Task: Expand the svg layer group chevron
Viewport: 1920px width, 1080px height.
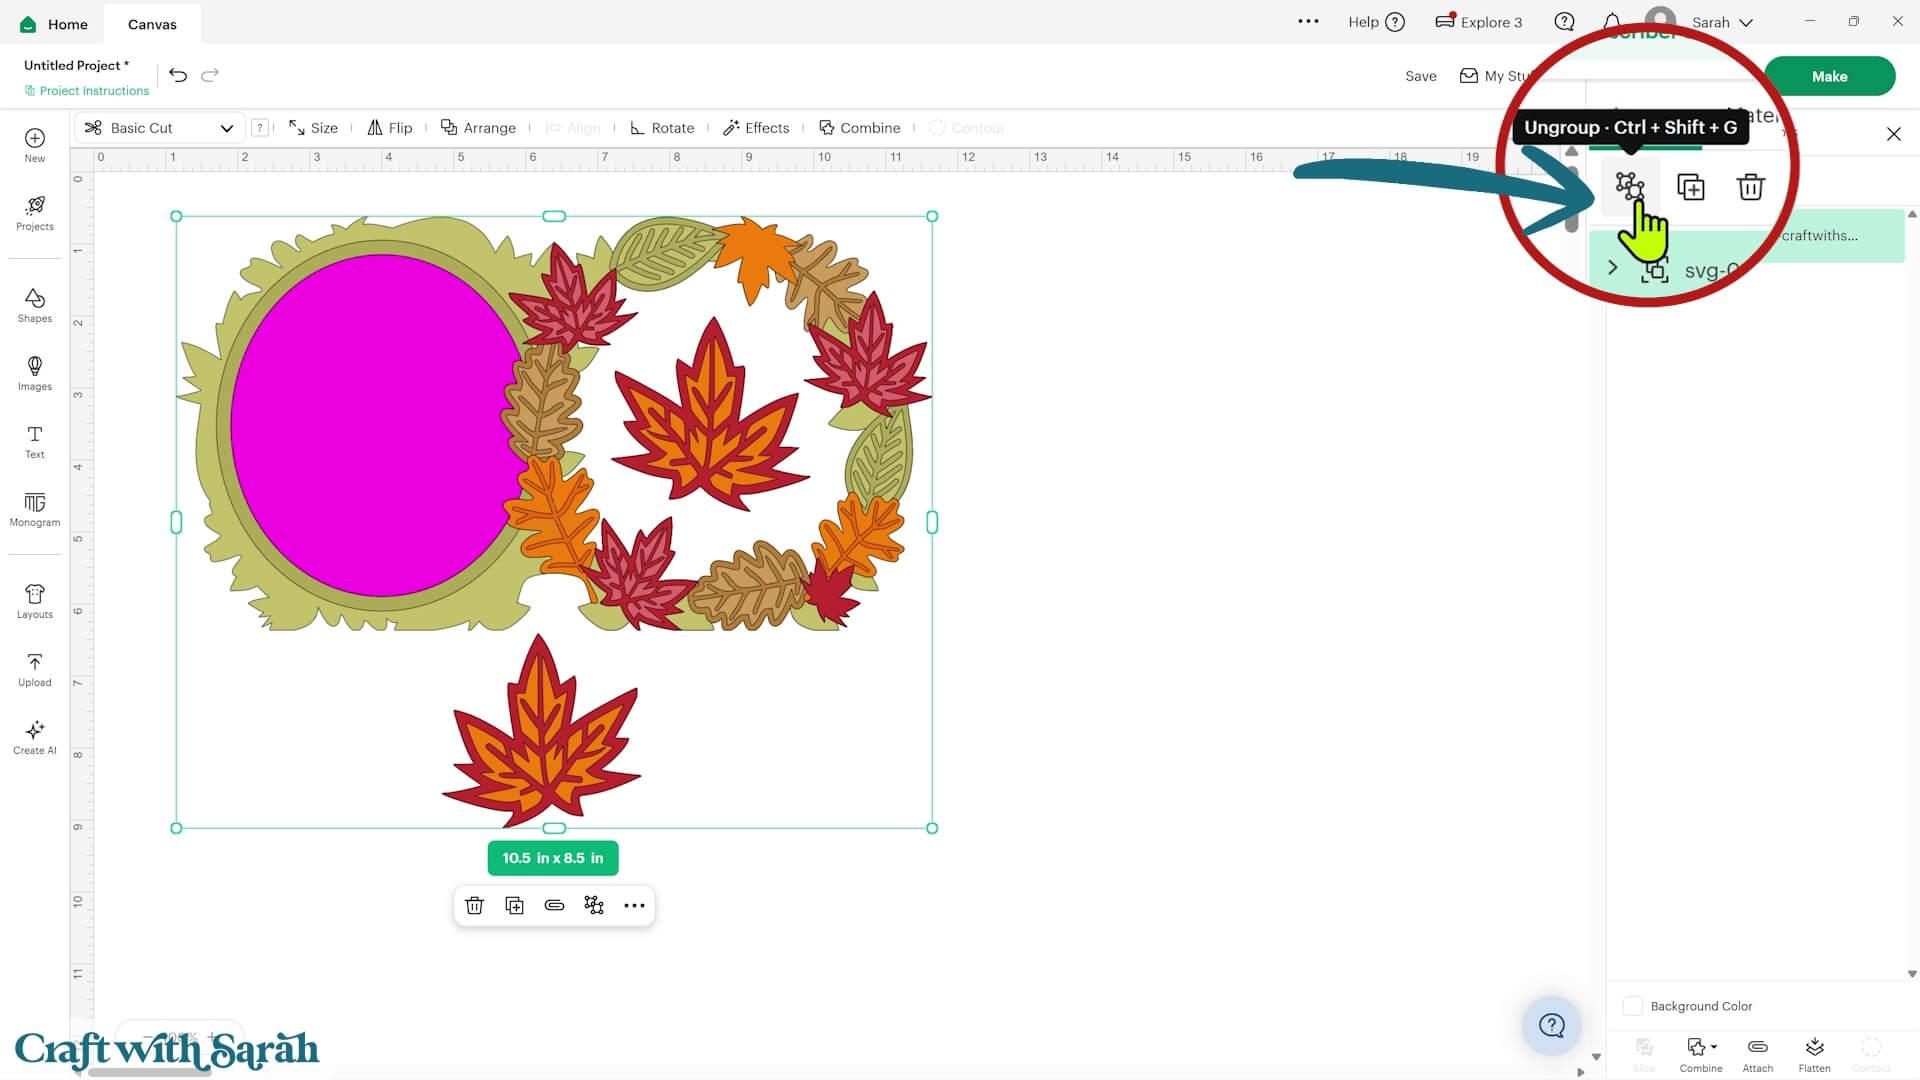Action: tap(1612, 268)
